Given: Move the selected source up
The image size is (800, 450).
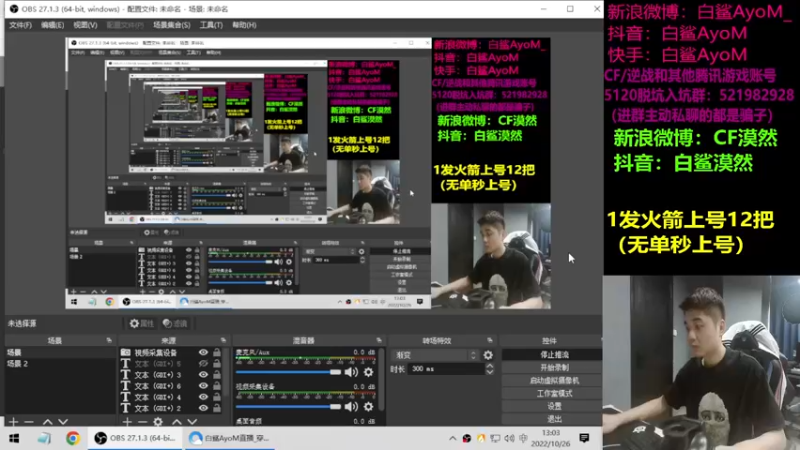Looking at the screenshot, I should pos(177,422).
